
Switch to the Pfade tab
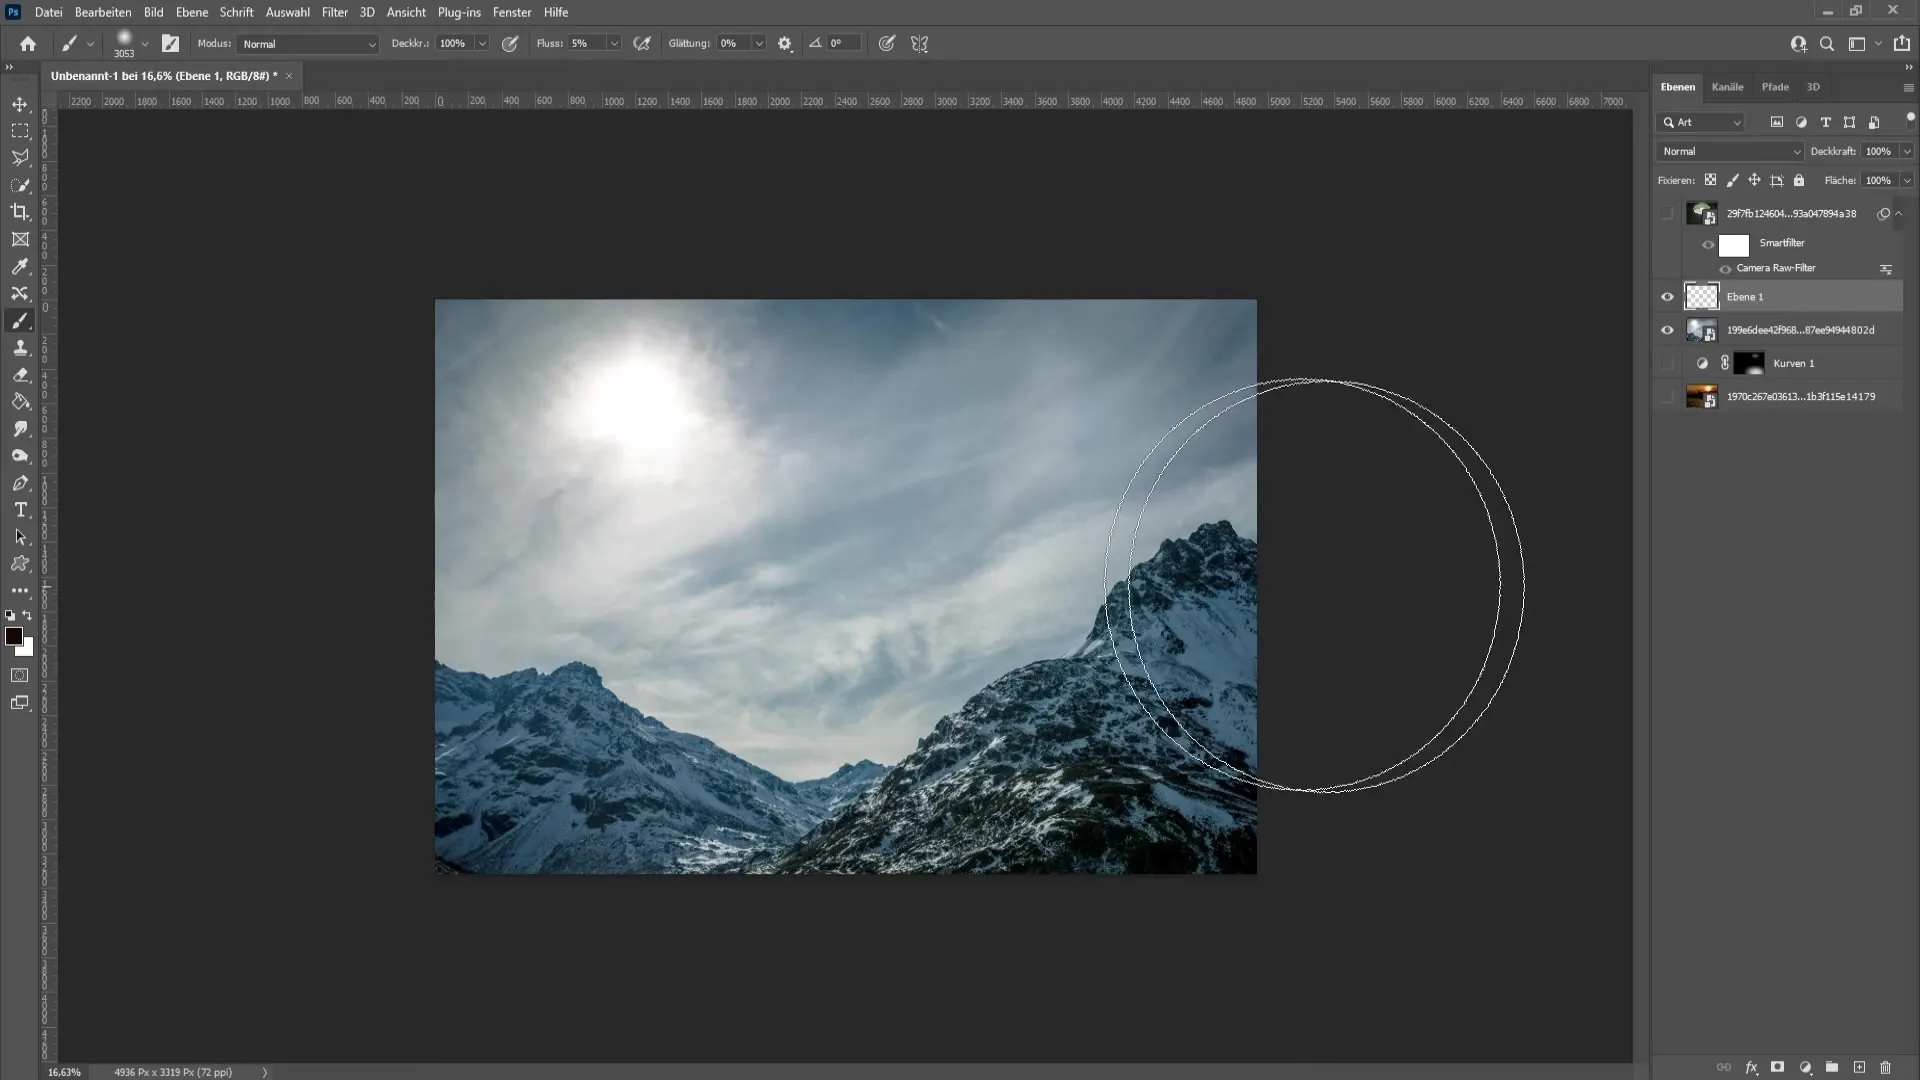pos(1775,87)
